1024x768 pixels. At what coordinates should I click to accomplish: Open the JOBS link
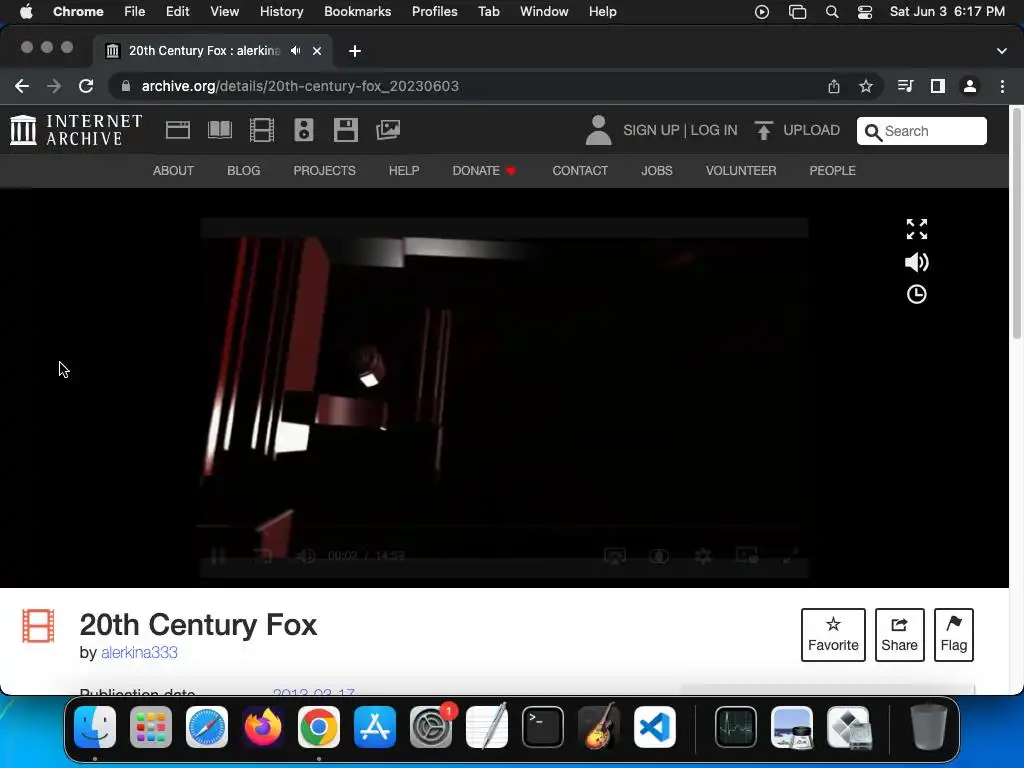(656, 170)
